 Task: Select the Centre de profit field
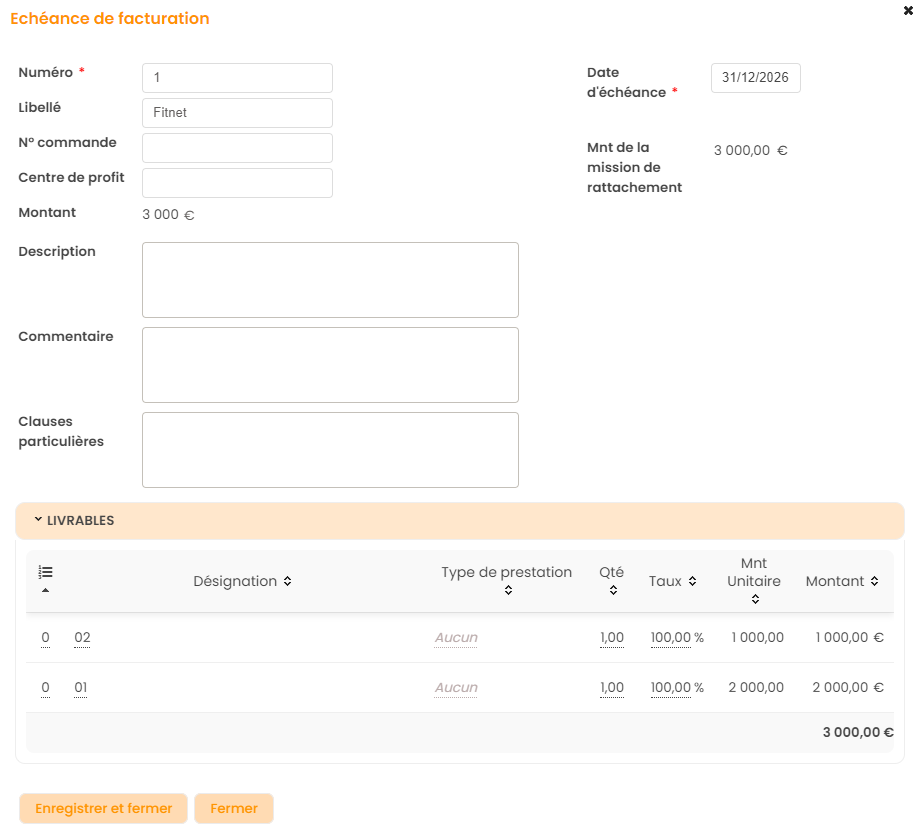click(x=237, y=183)
